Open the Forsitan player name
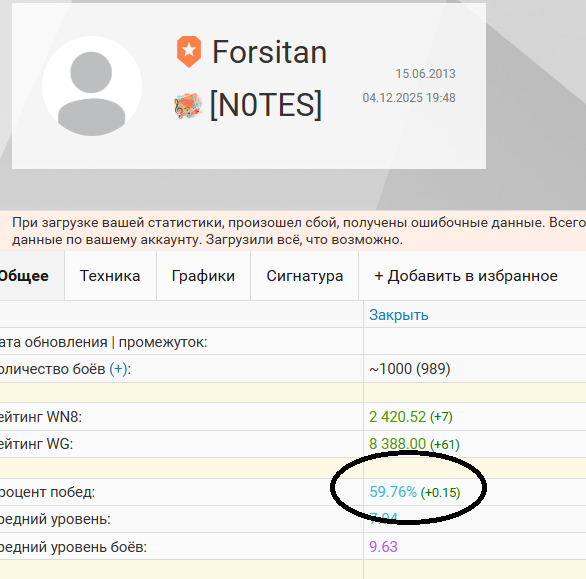Screen dimensions: 586x579 coord(269,52)
